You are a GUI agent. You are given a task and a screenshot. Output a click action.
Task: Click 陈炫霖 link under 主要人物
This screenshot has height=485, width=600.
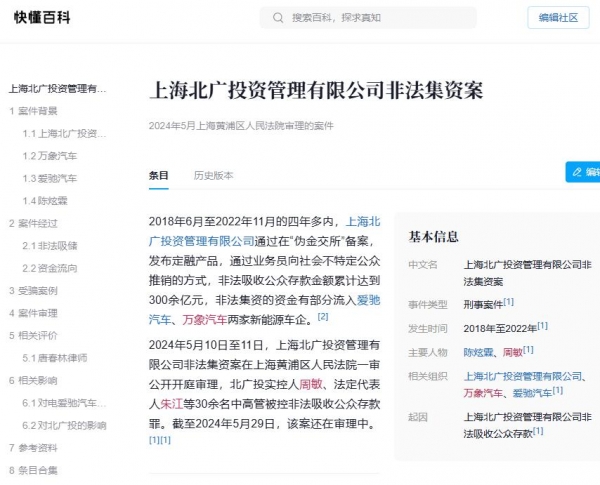479,352
